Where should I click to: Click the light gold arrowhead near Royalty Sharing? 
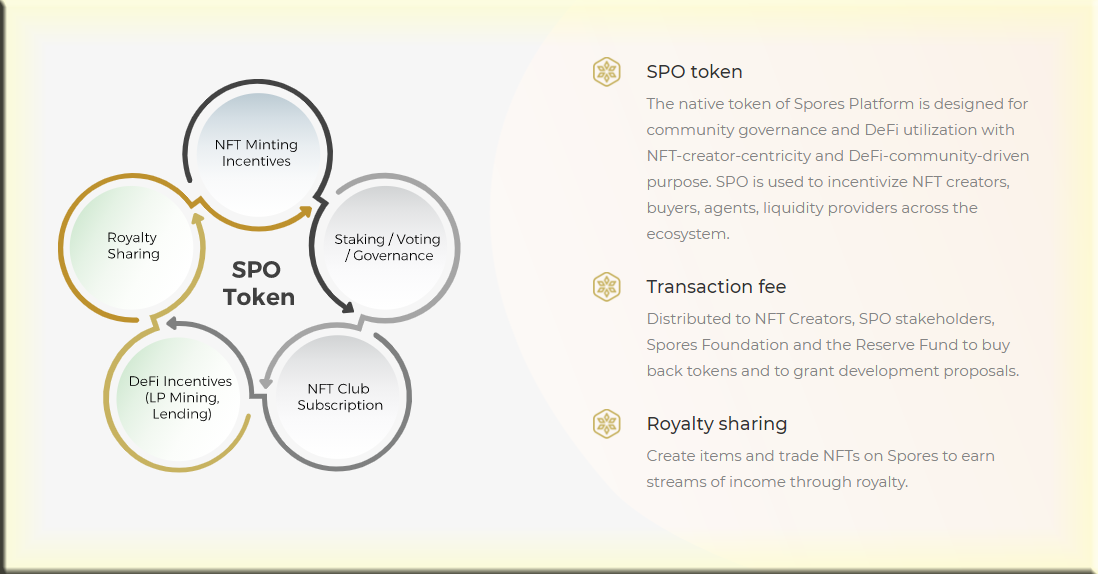coord(197,219)
